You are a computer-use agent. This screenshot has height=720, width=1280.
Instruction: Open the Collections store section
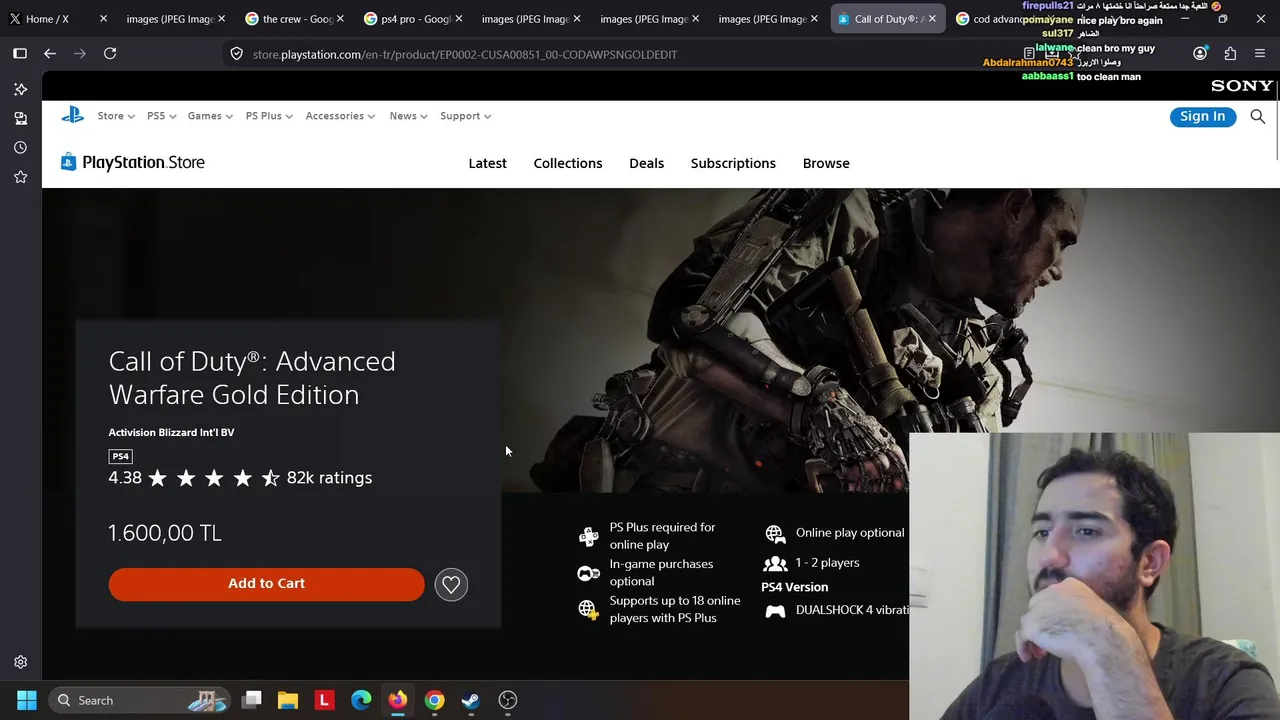[x=568, y=163]
